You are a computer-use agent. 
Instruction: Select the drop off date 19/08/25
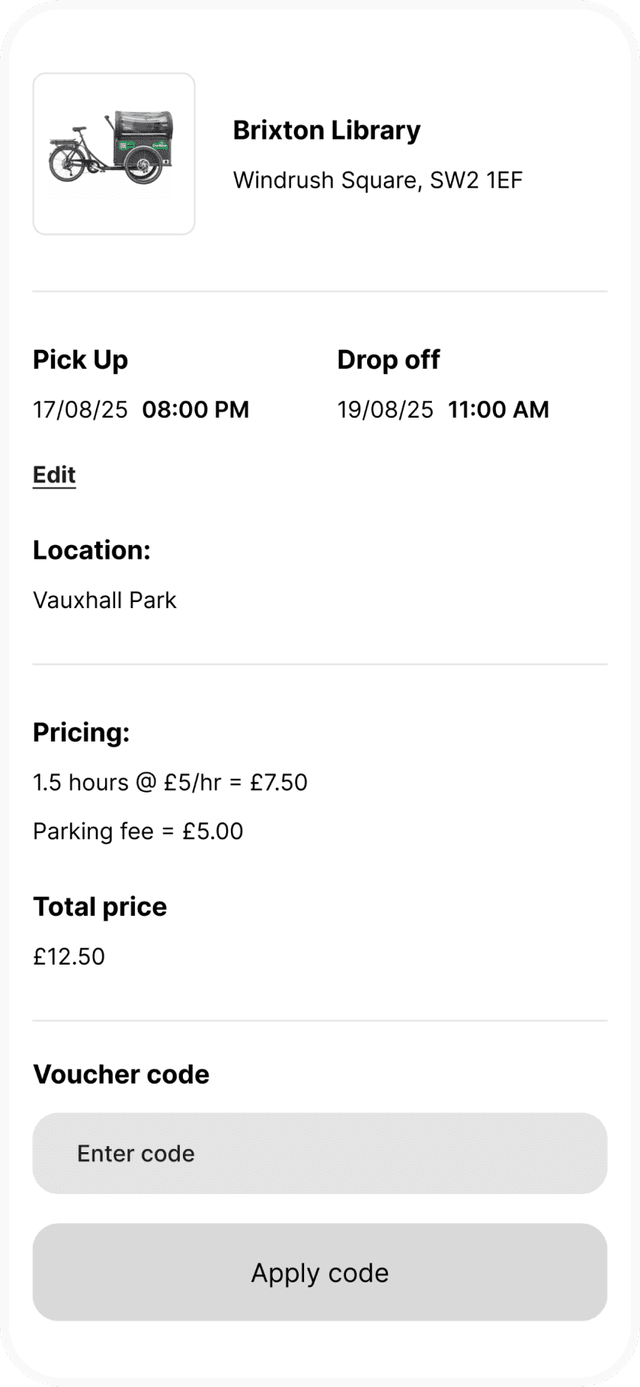point(385,409)
